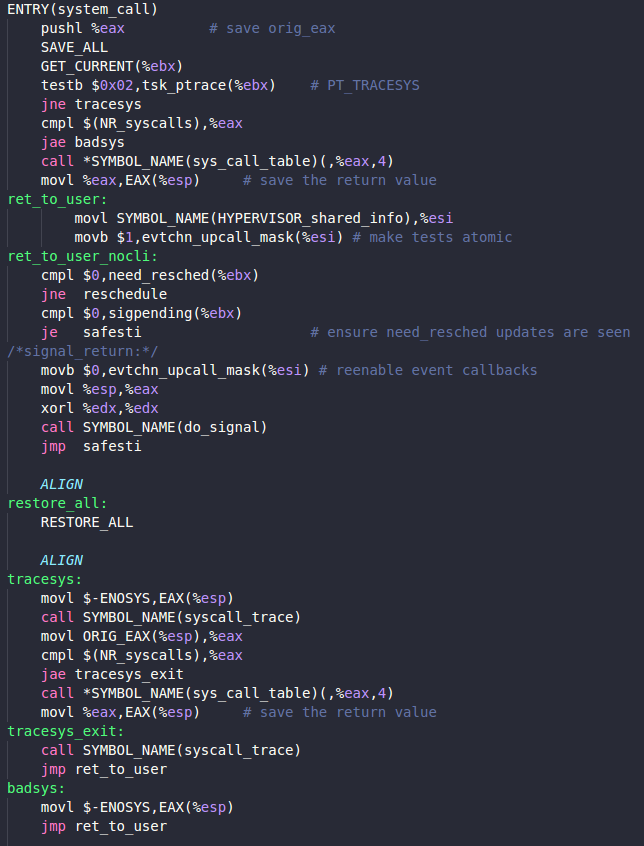Place cursor on SAVE_ALL macro

(74, 47)
